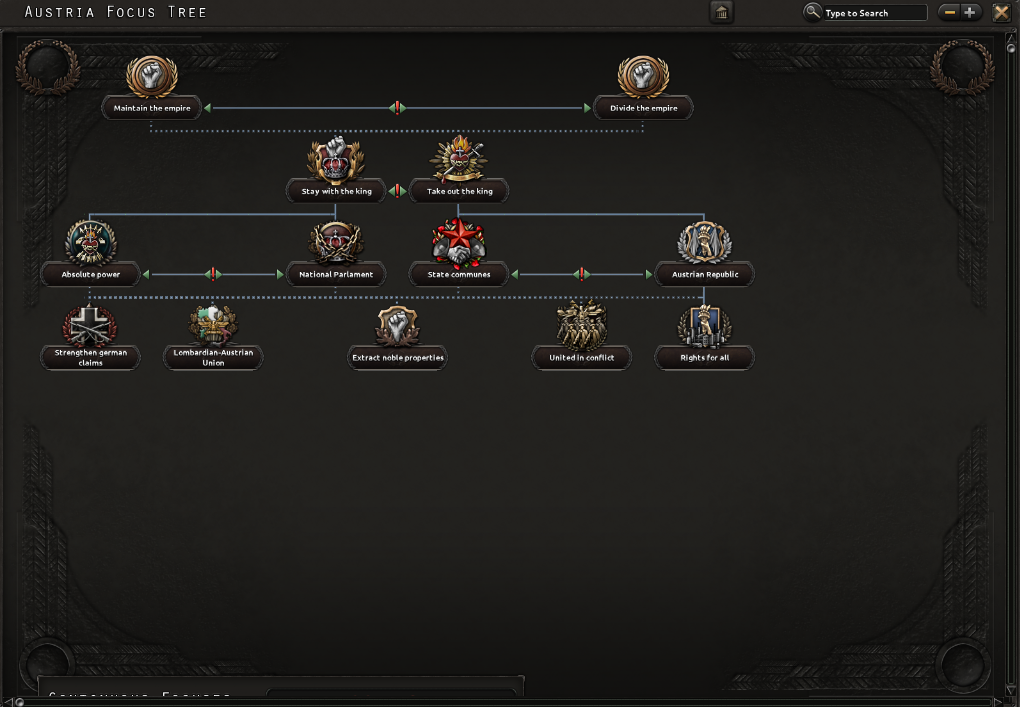Select the Austrian Republic focus icon

pyautogui.click(x=704, y=243)
